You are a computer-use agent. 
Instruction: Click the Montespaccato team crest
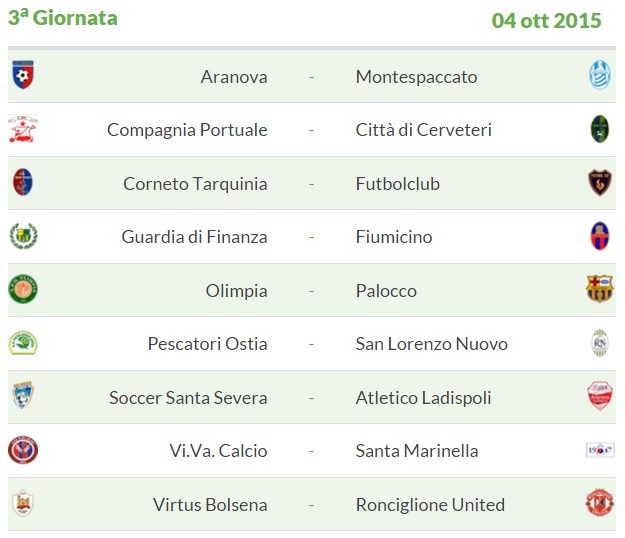point(599,75)
